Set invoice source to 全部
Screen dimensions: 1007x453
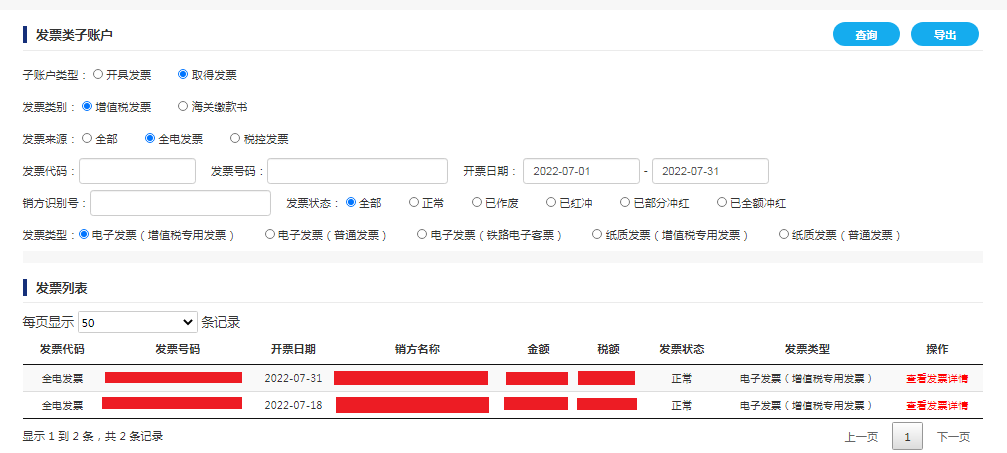pos(87,139)
